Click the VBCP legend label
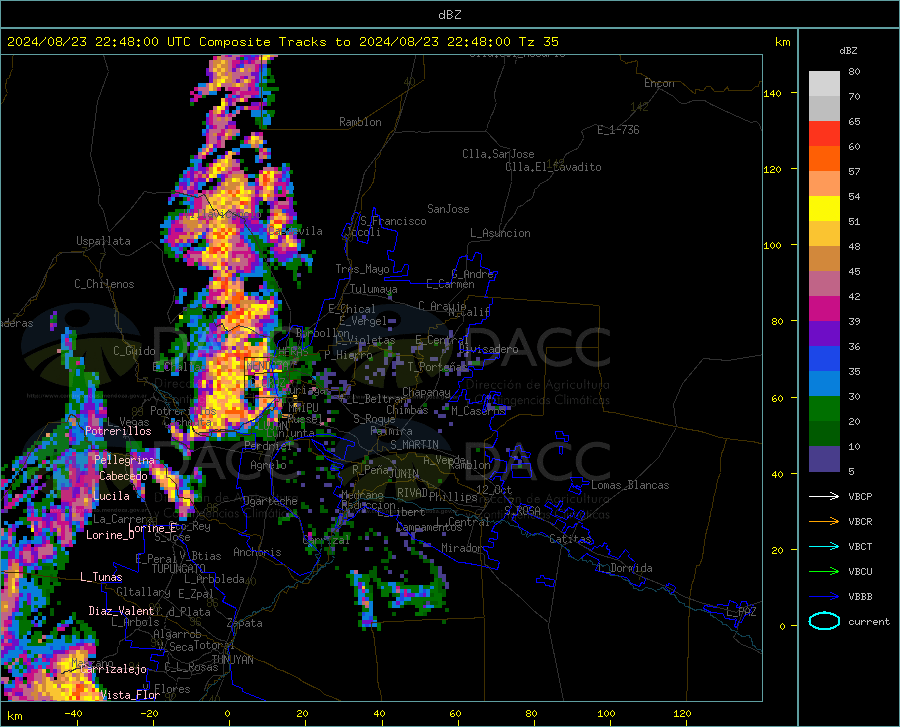 (x=860, y=496)
